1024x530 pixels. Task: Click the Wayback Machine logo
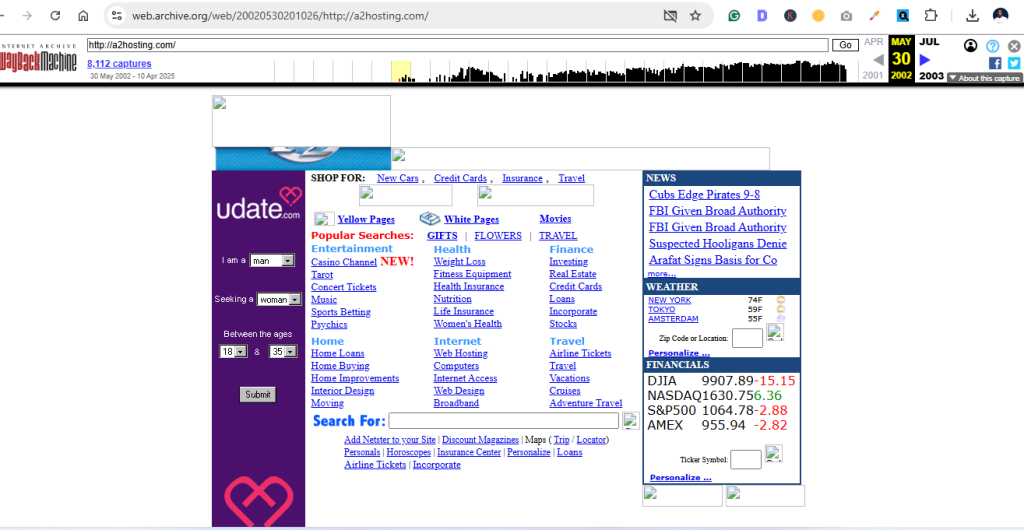click(x=39, y=57)
